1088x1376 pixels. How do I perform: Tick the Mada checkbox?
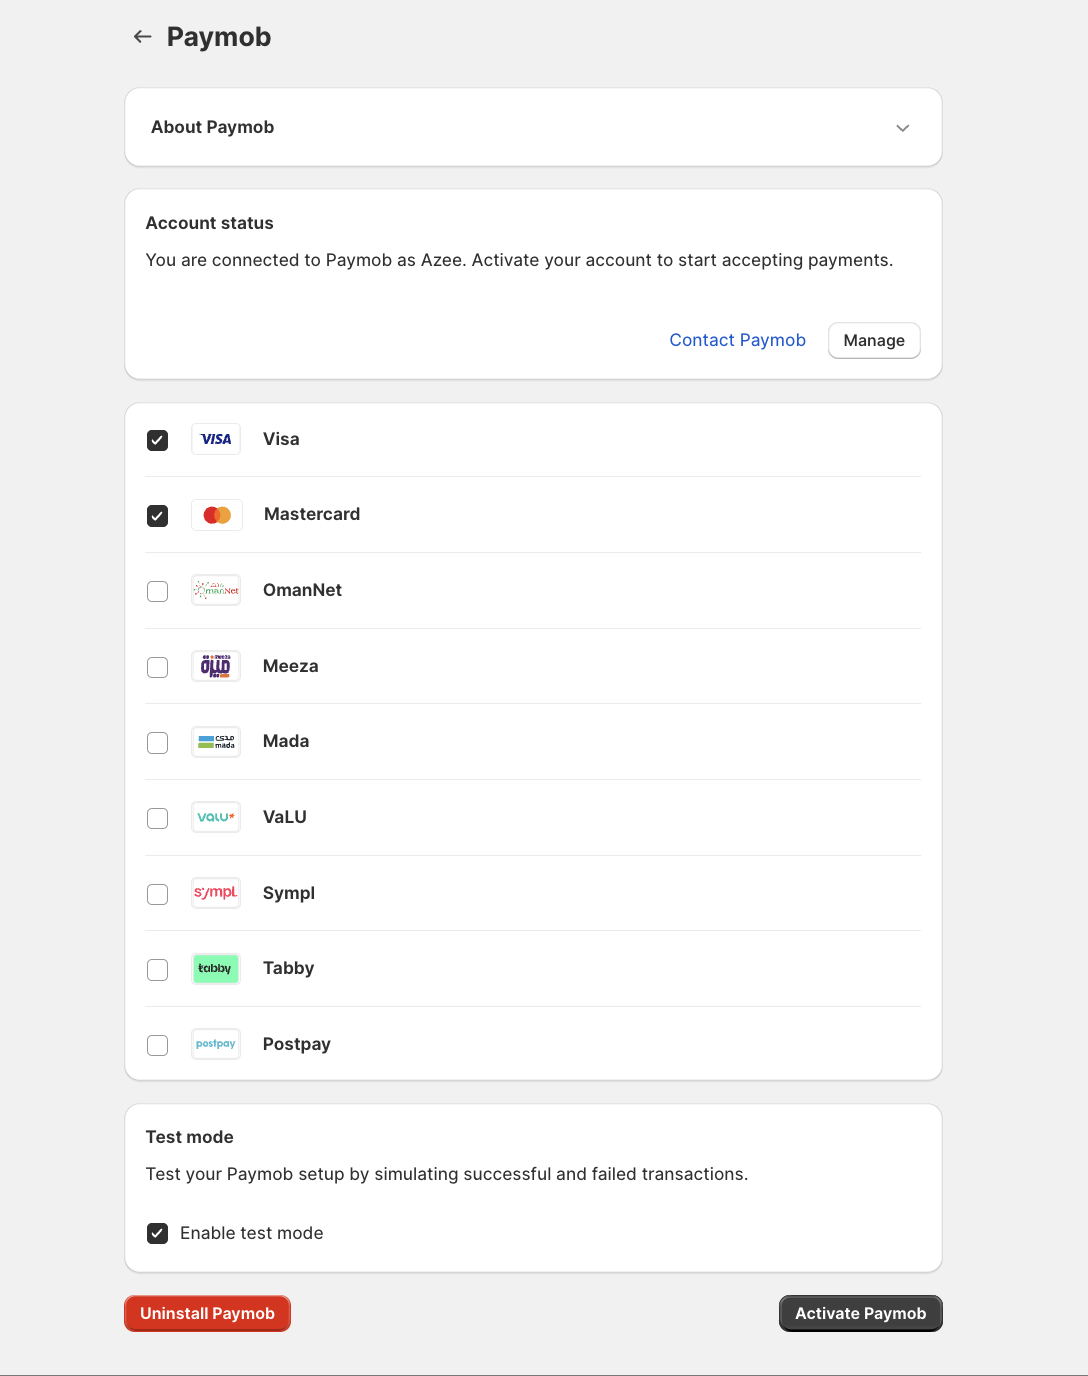click(x=158, y=743)
